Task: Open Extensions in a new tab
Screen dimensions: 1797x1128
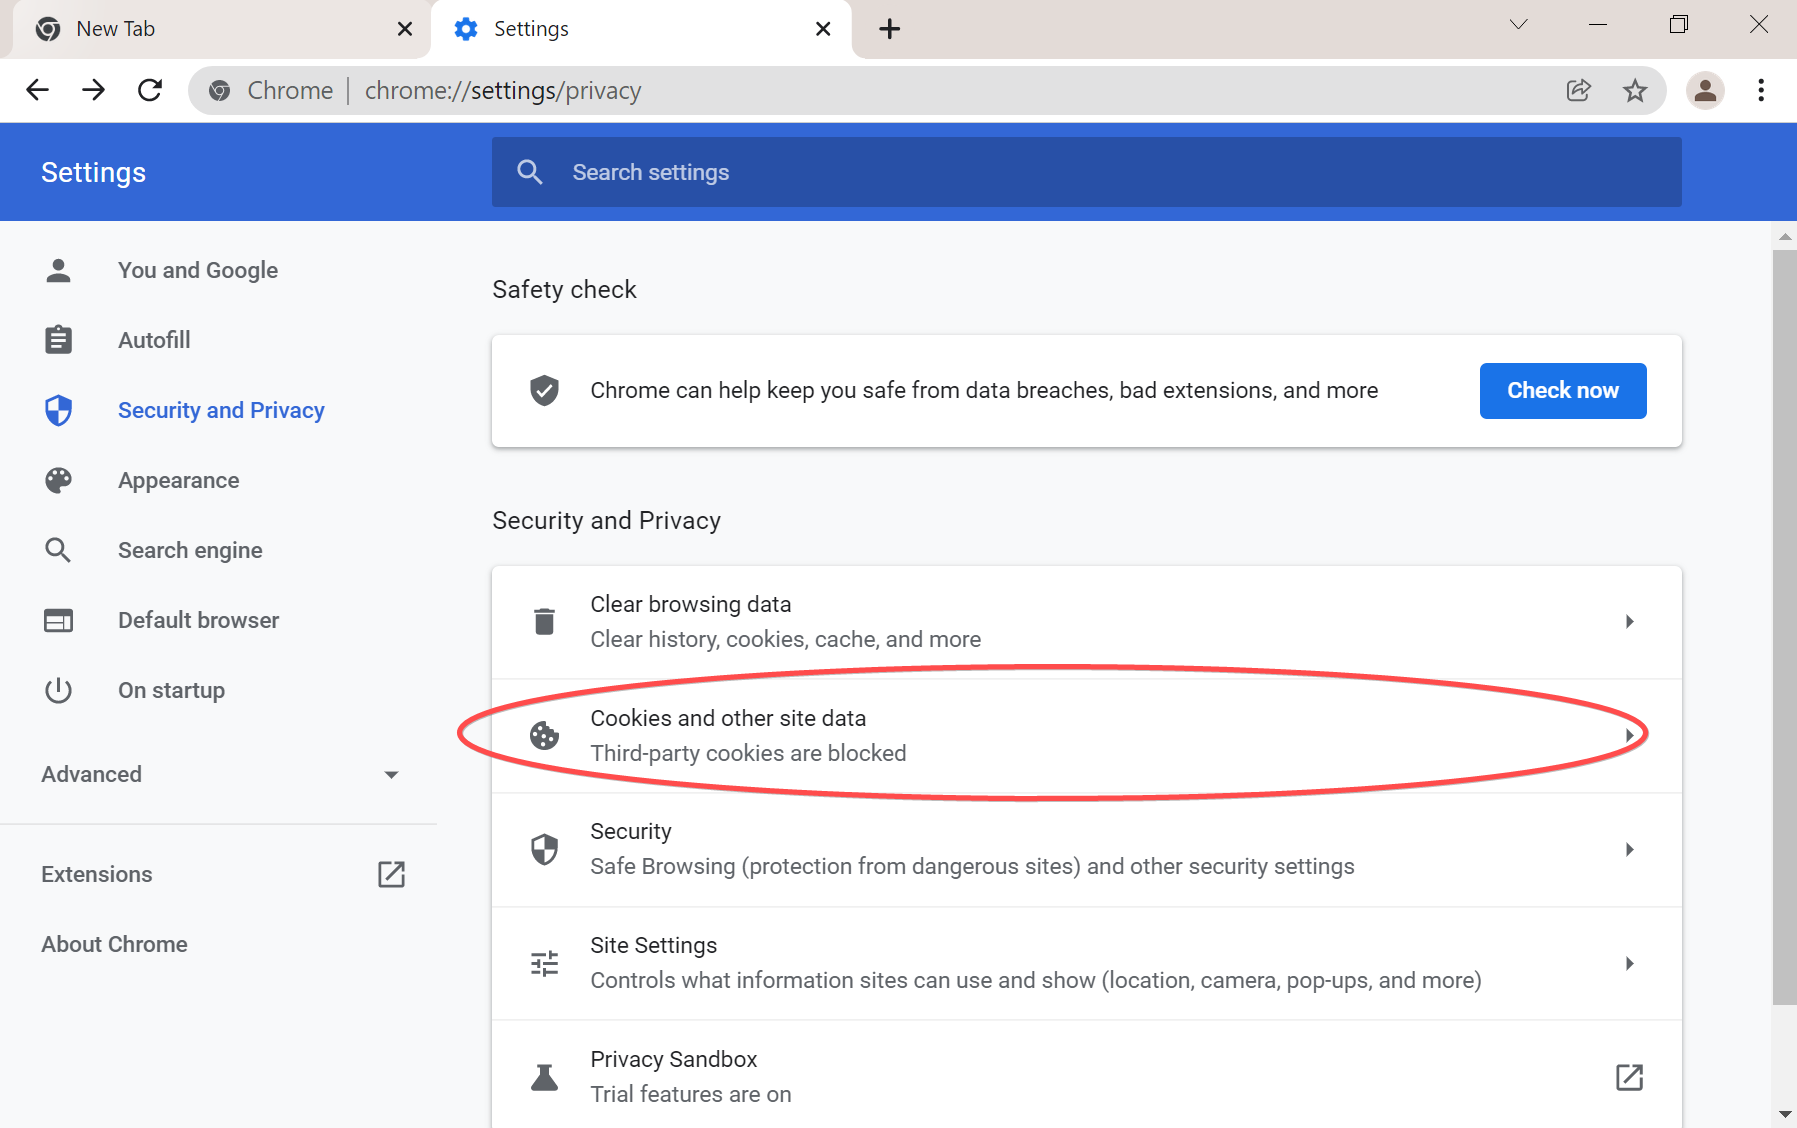Action: click(391, 874)
